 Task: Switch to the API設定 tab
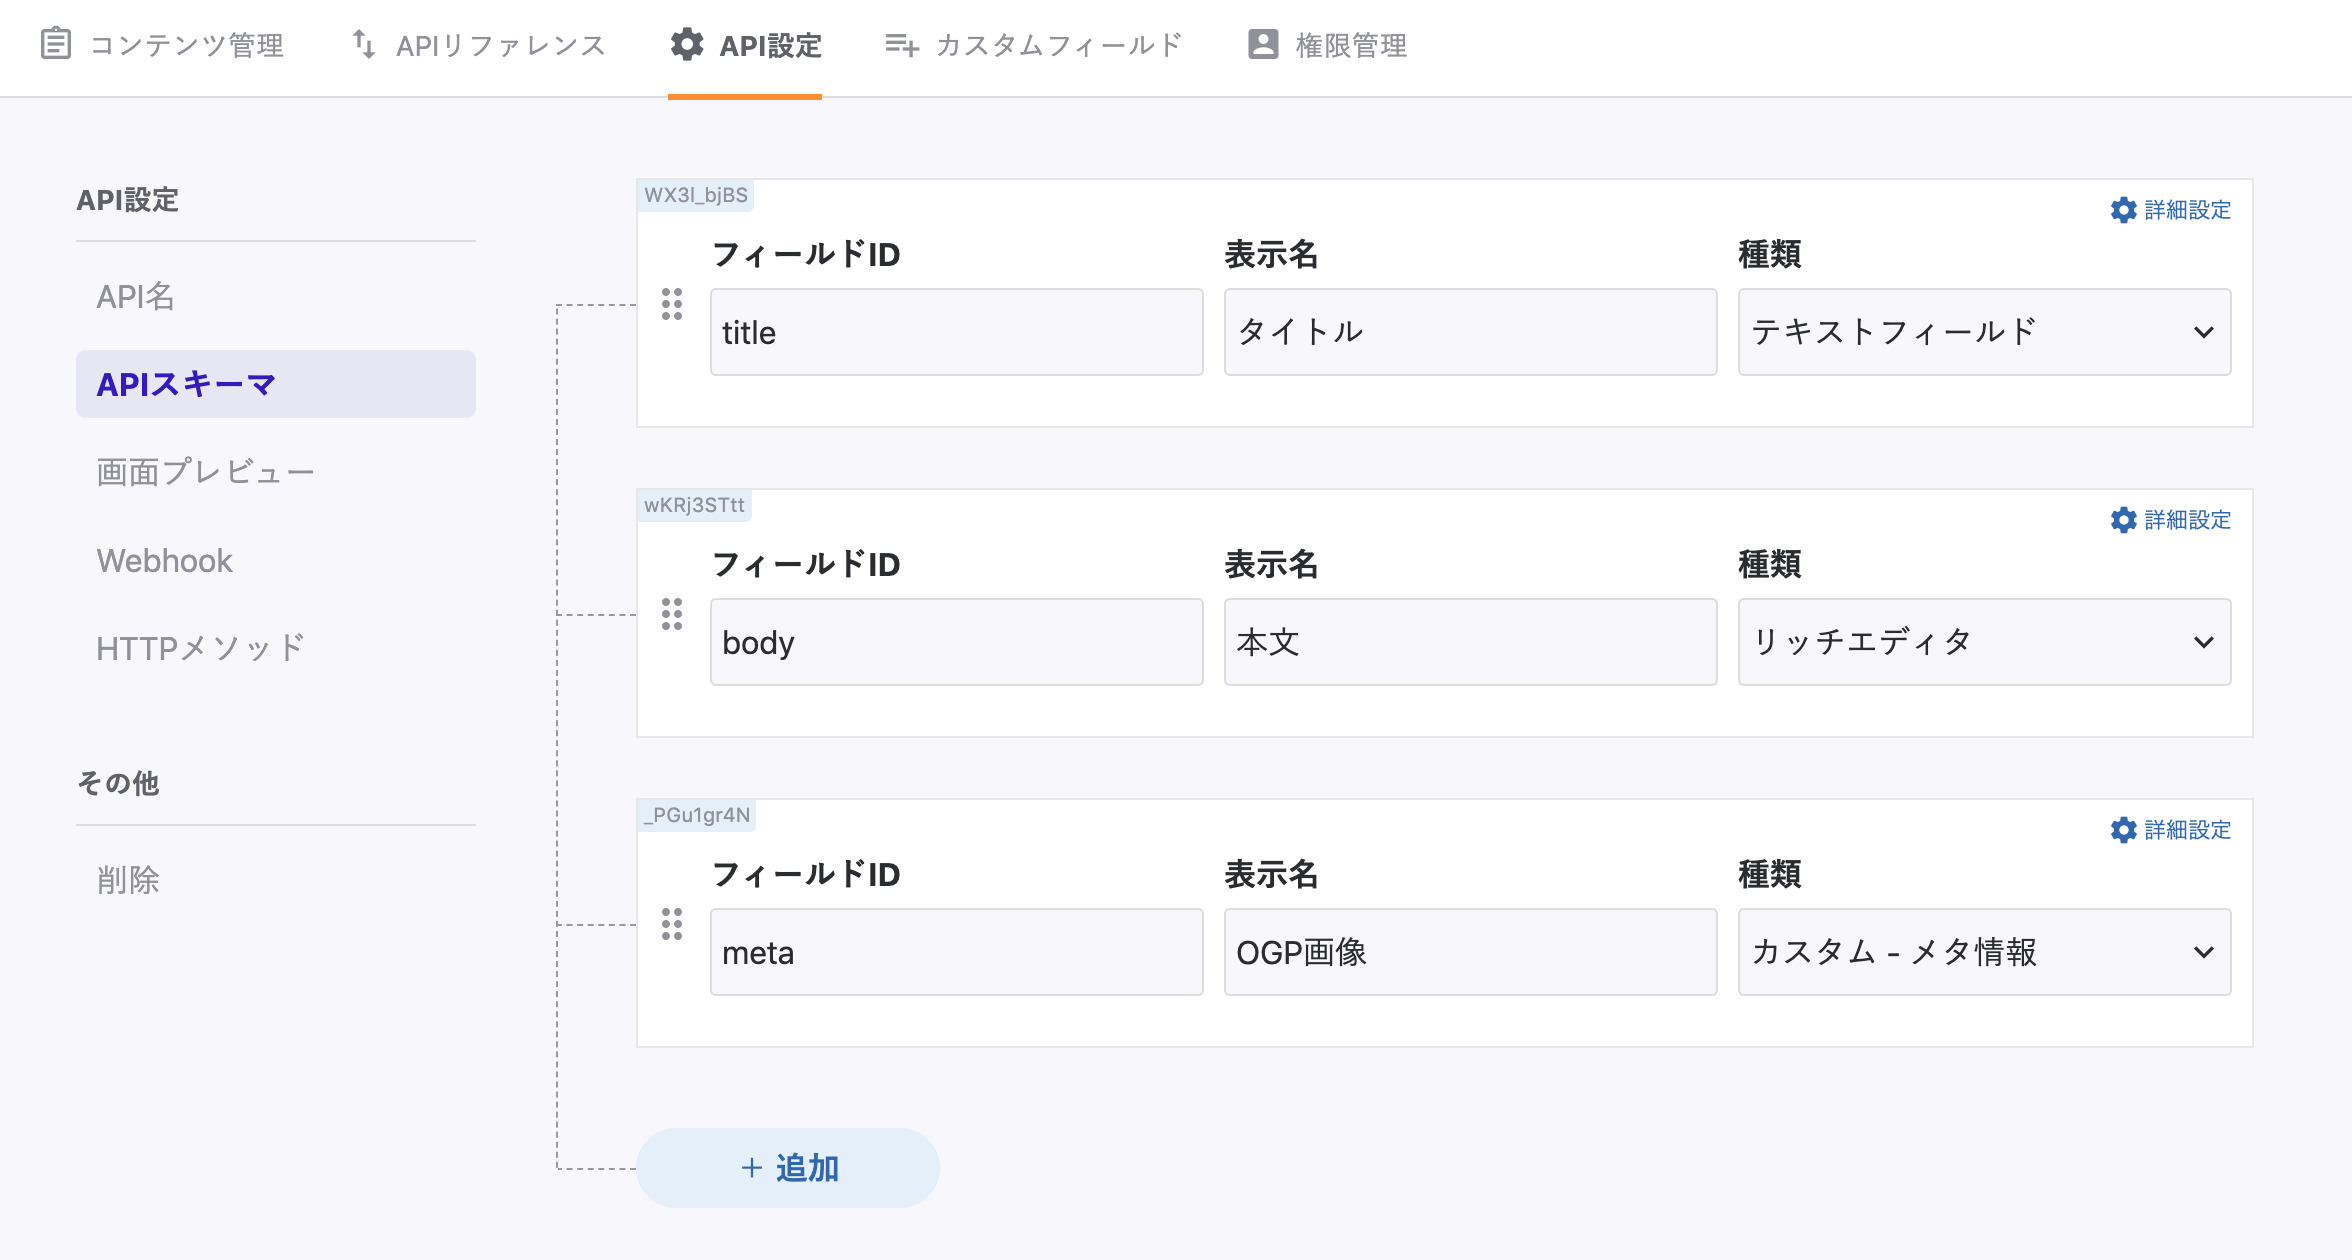coord(746,46)
